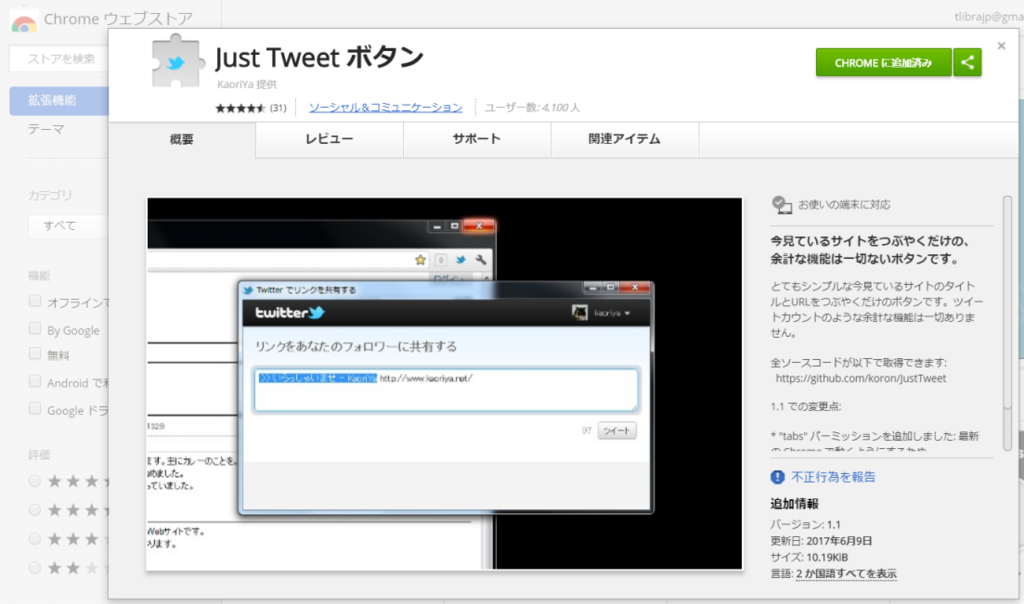1024x604 pixels.
Task: Select the third rating filter radio button
Action: (x=35, y=539)
